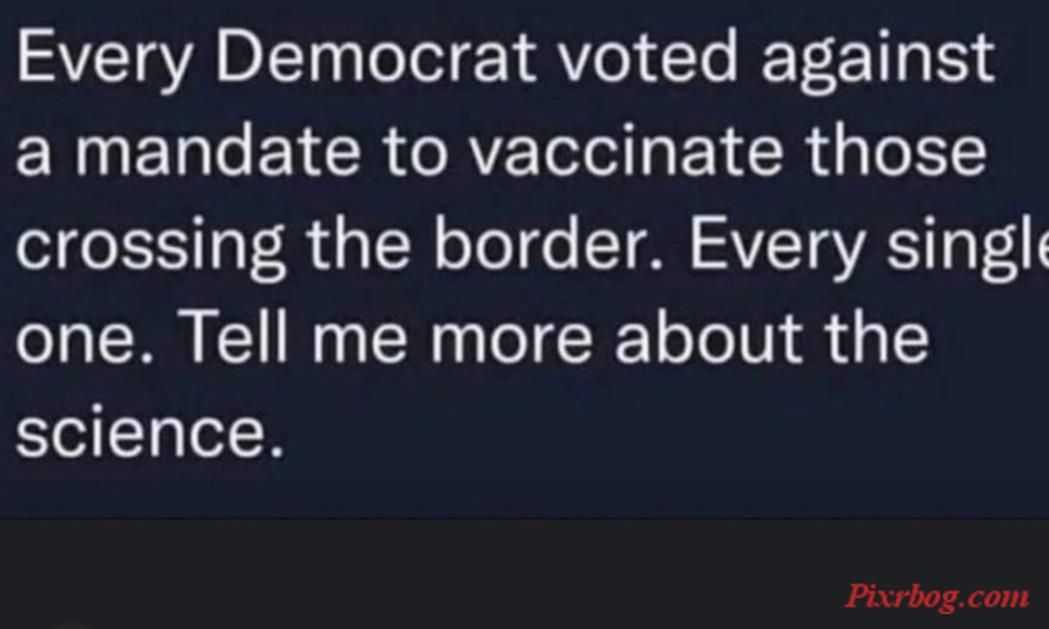Viewport: 1049px width, 629px height.
Task: Click the word "those" ending the second line
Action: coord(896,151)
